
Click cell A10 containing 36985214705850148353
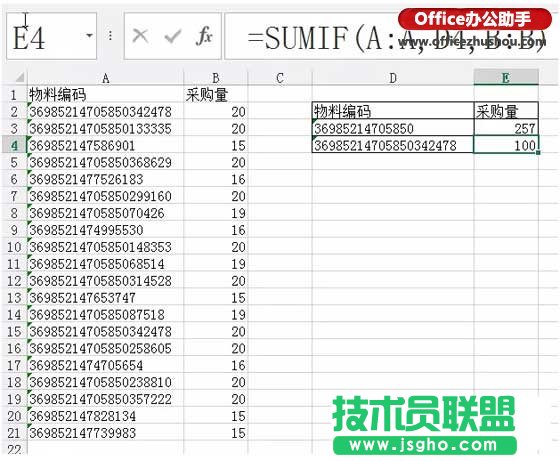105,247
